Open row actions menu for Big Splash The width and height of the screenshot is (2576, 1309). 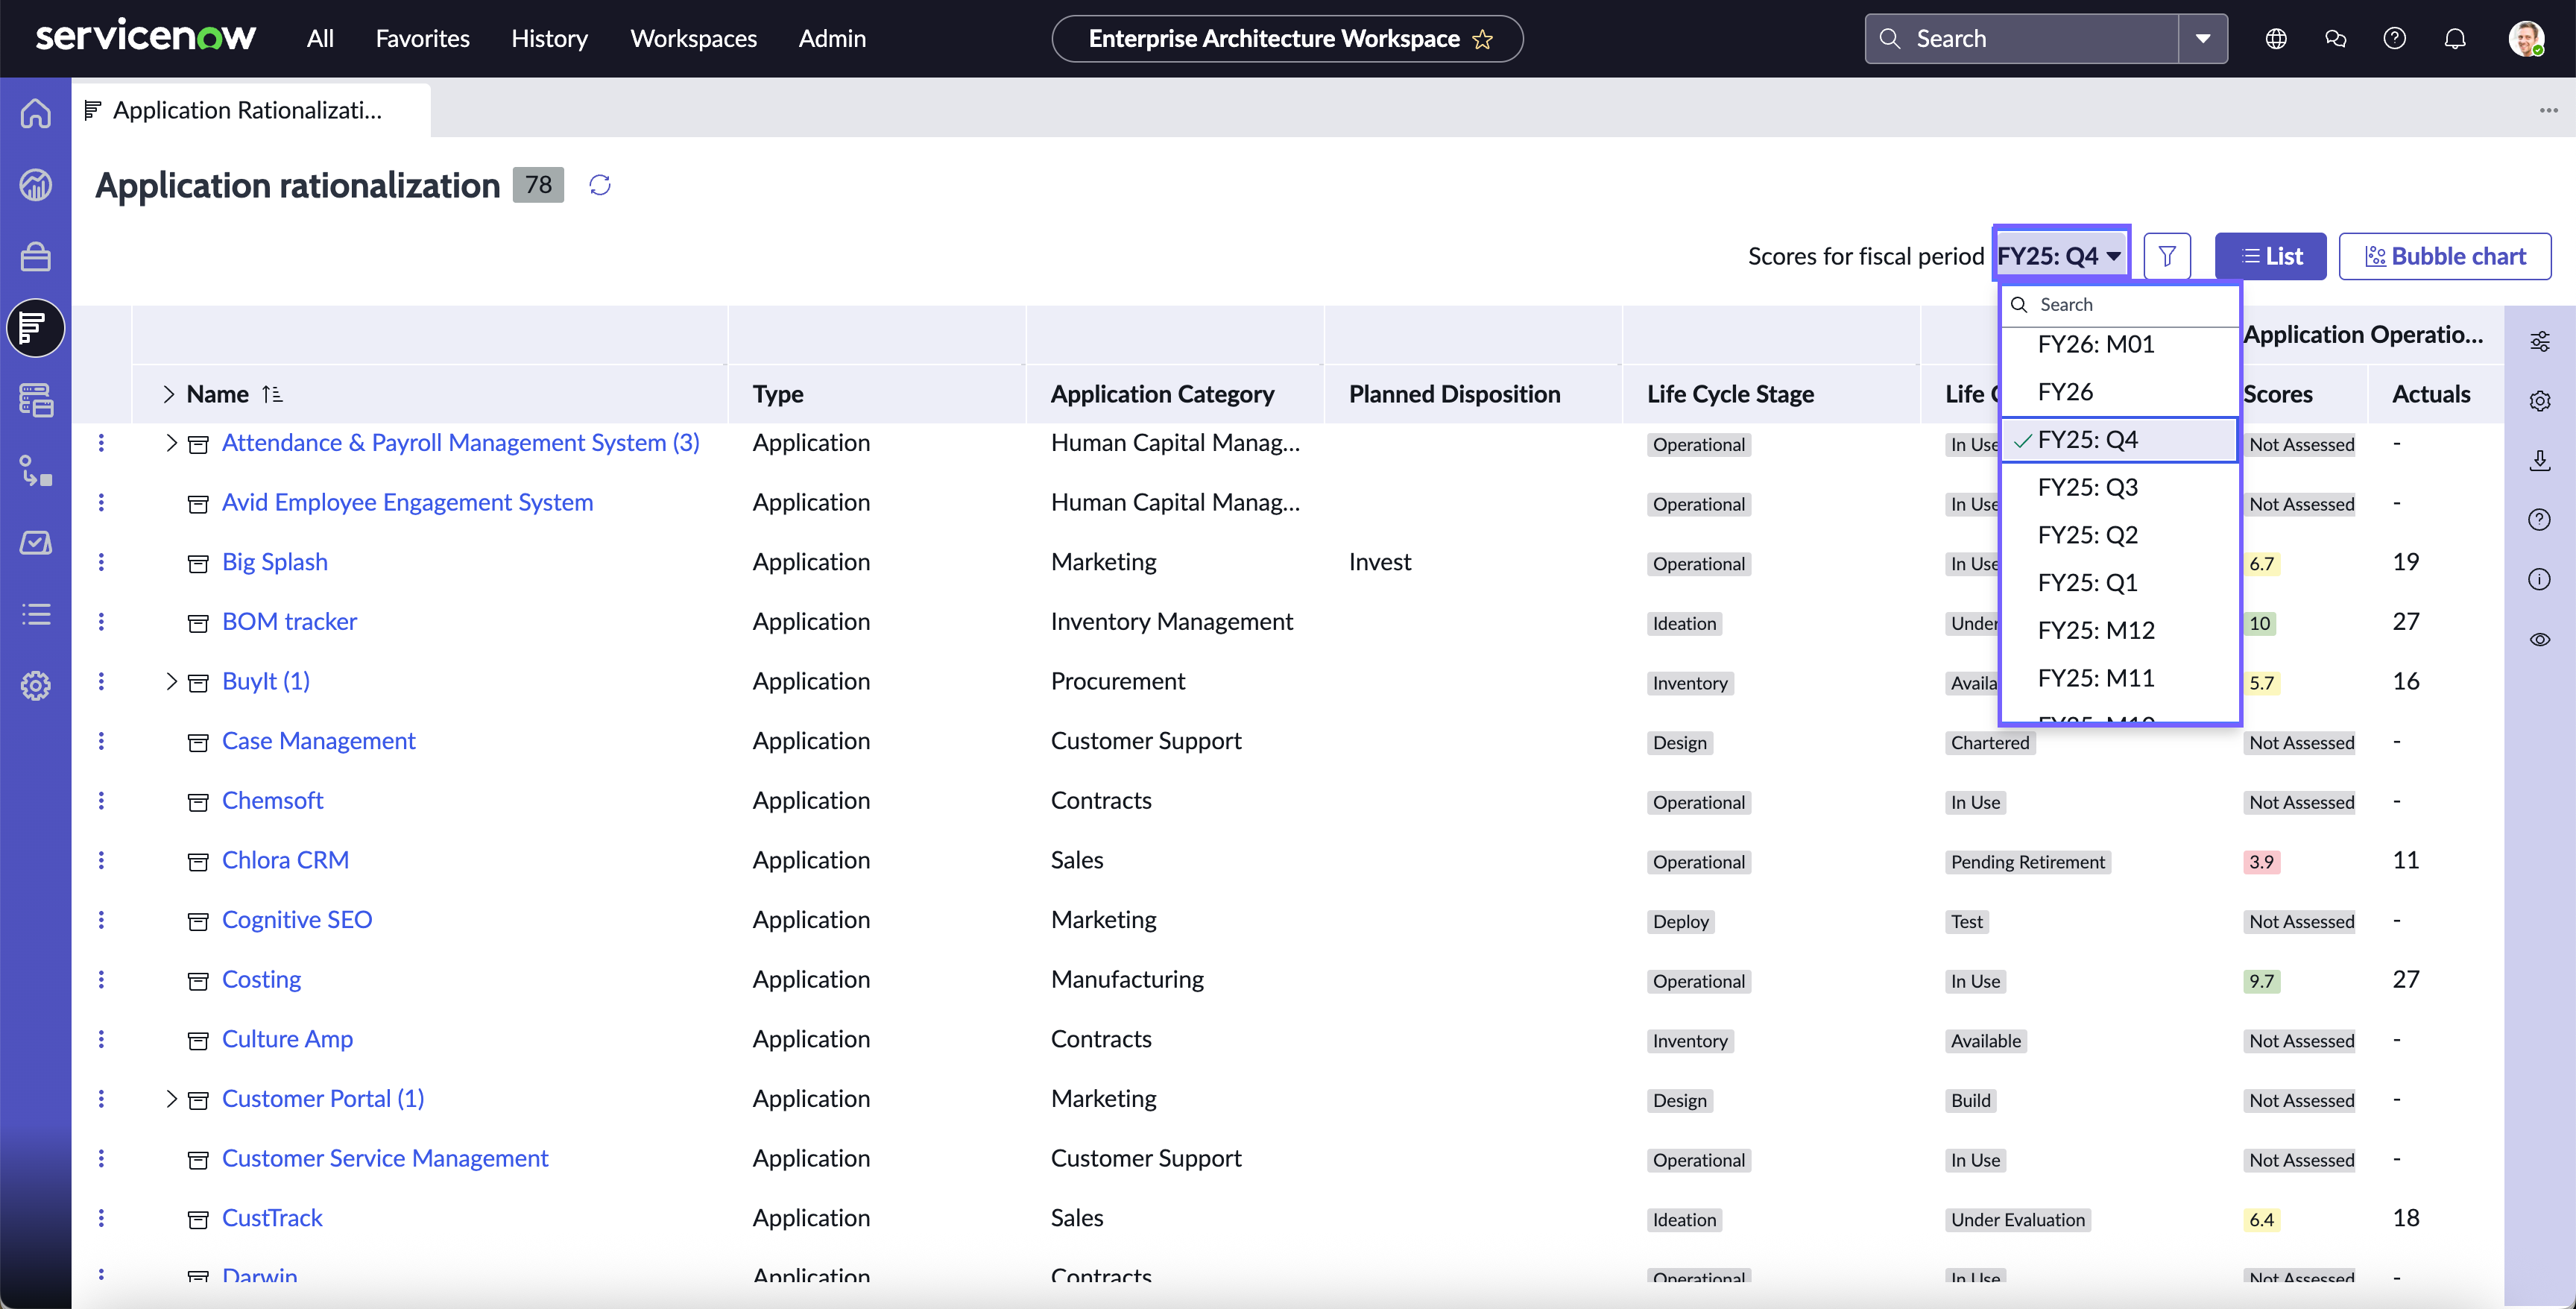pyautogui.click(x=101, y=562)
